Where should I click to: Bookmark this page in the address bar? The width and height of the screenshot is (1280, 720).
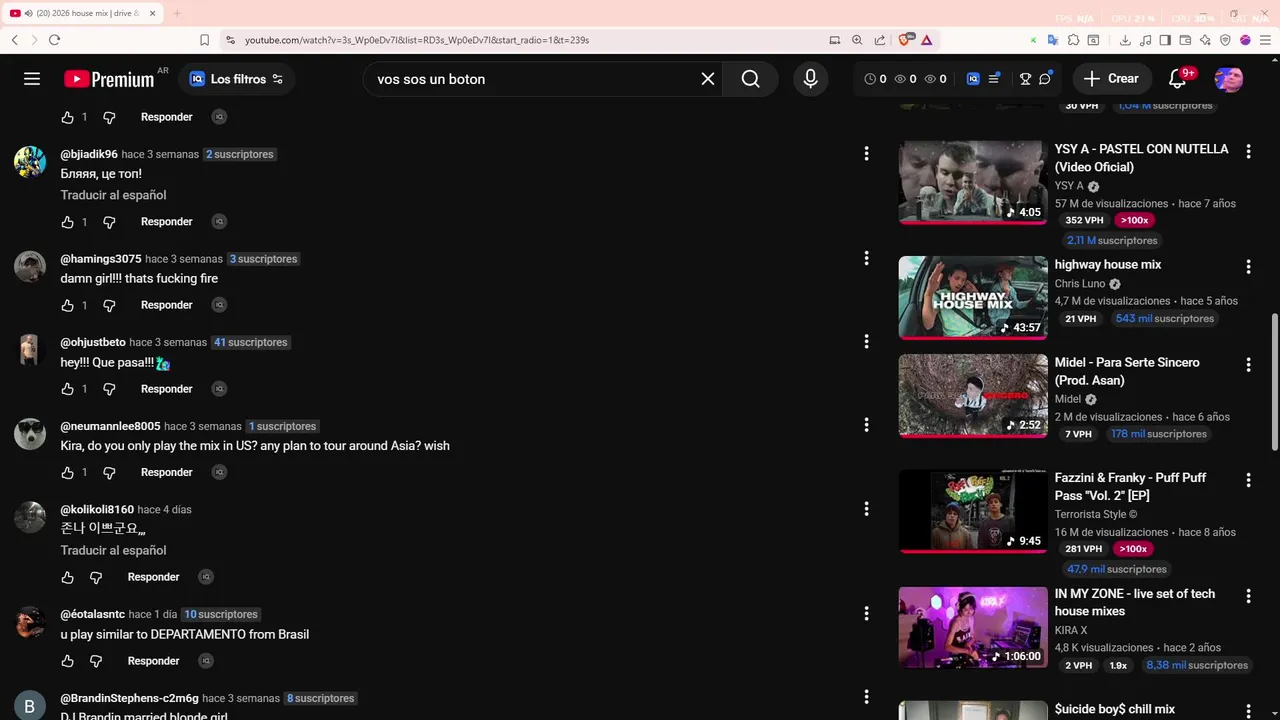tap(204, 40)
